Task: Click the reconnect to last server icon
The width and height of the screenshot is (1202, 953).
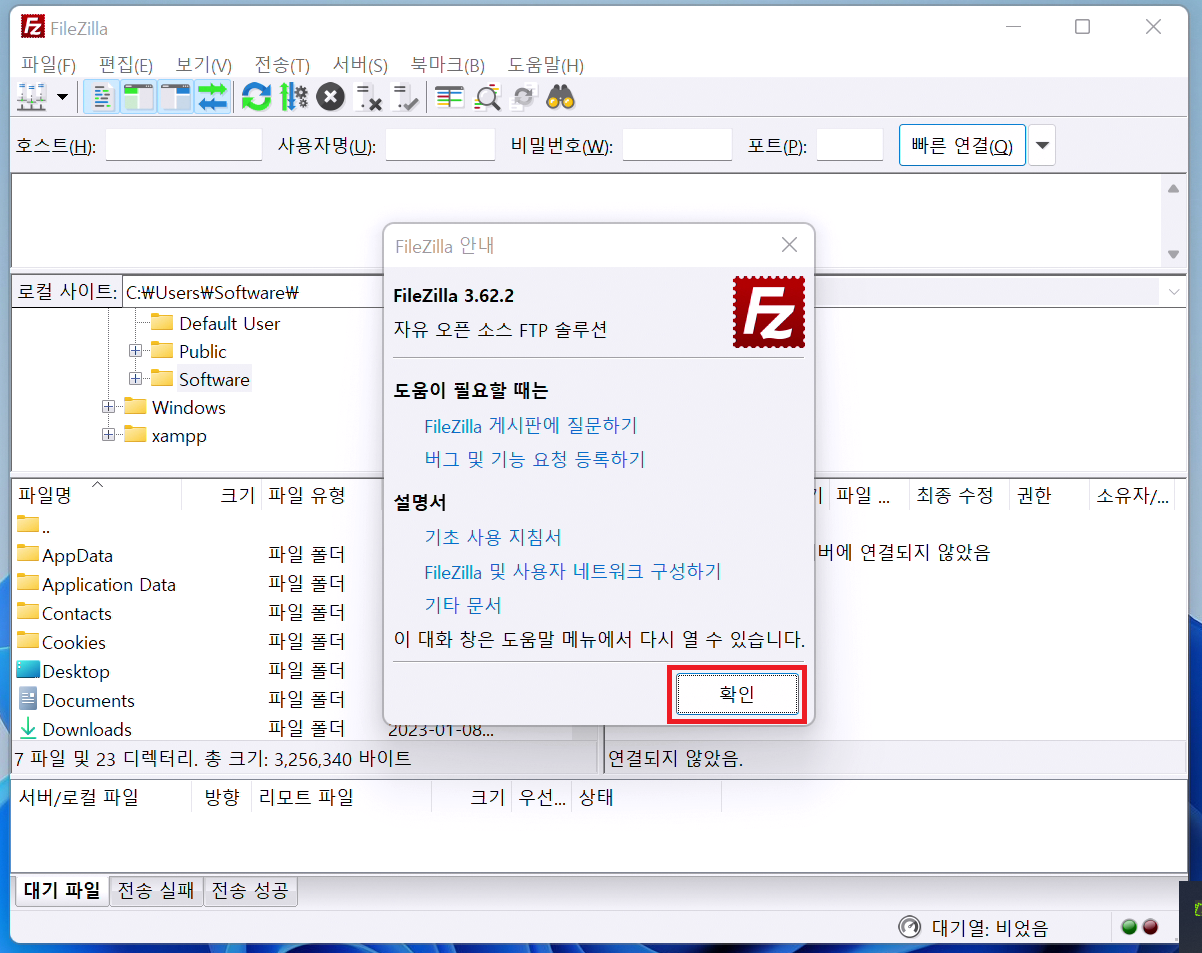Action: point(405,97)
